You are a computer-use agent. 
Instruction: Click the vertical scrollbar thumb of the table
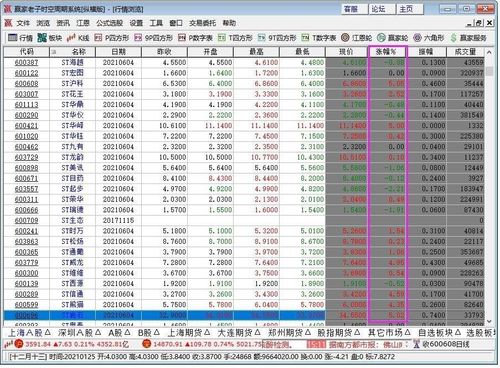pos(489,71)
